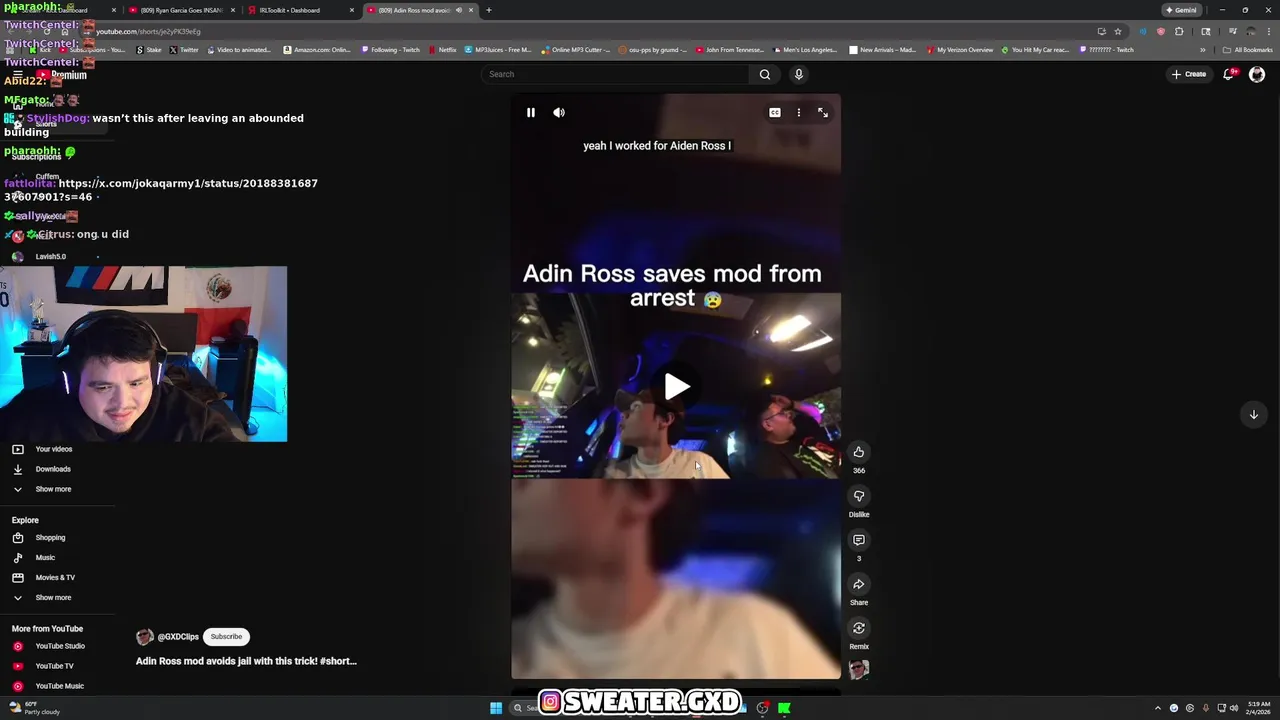Click the Remix icon
Image resolution: width=1280 pixels, height=720 pixels.
859,628
